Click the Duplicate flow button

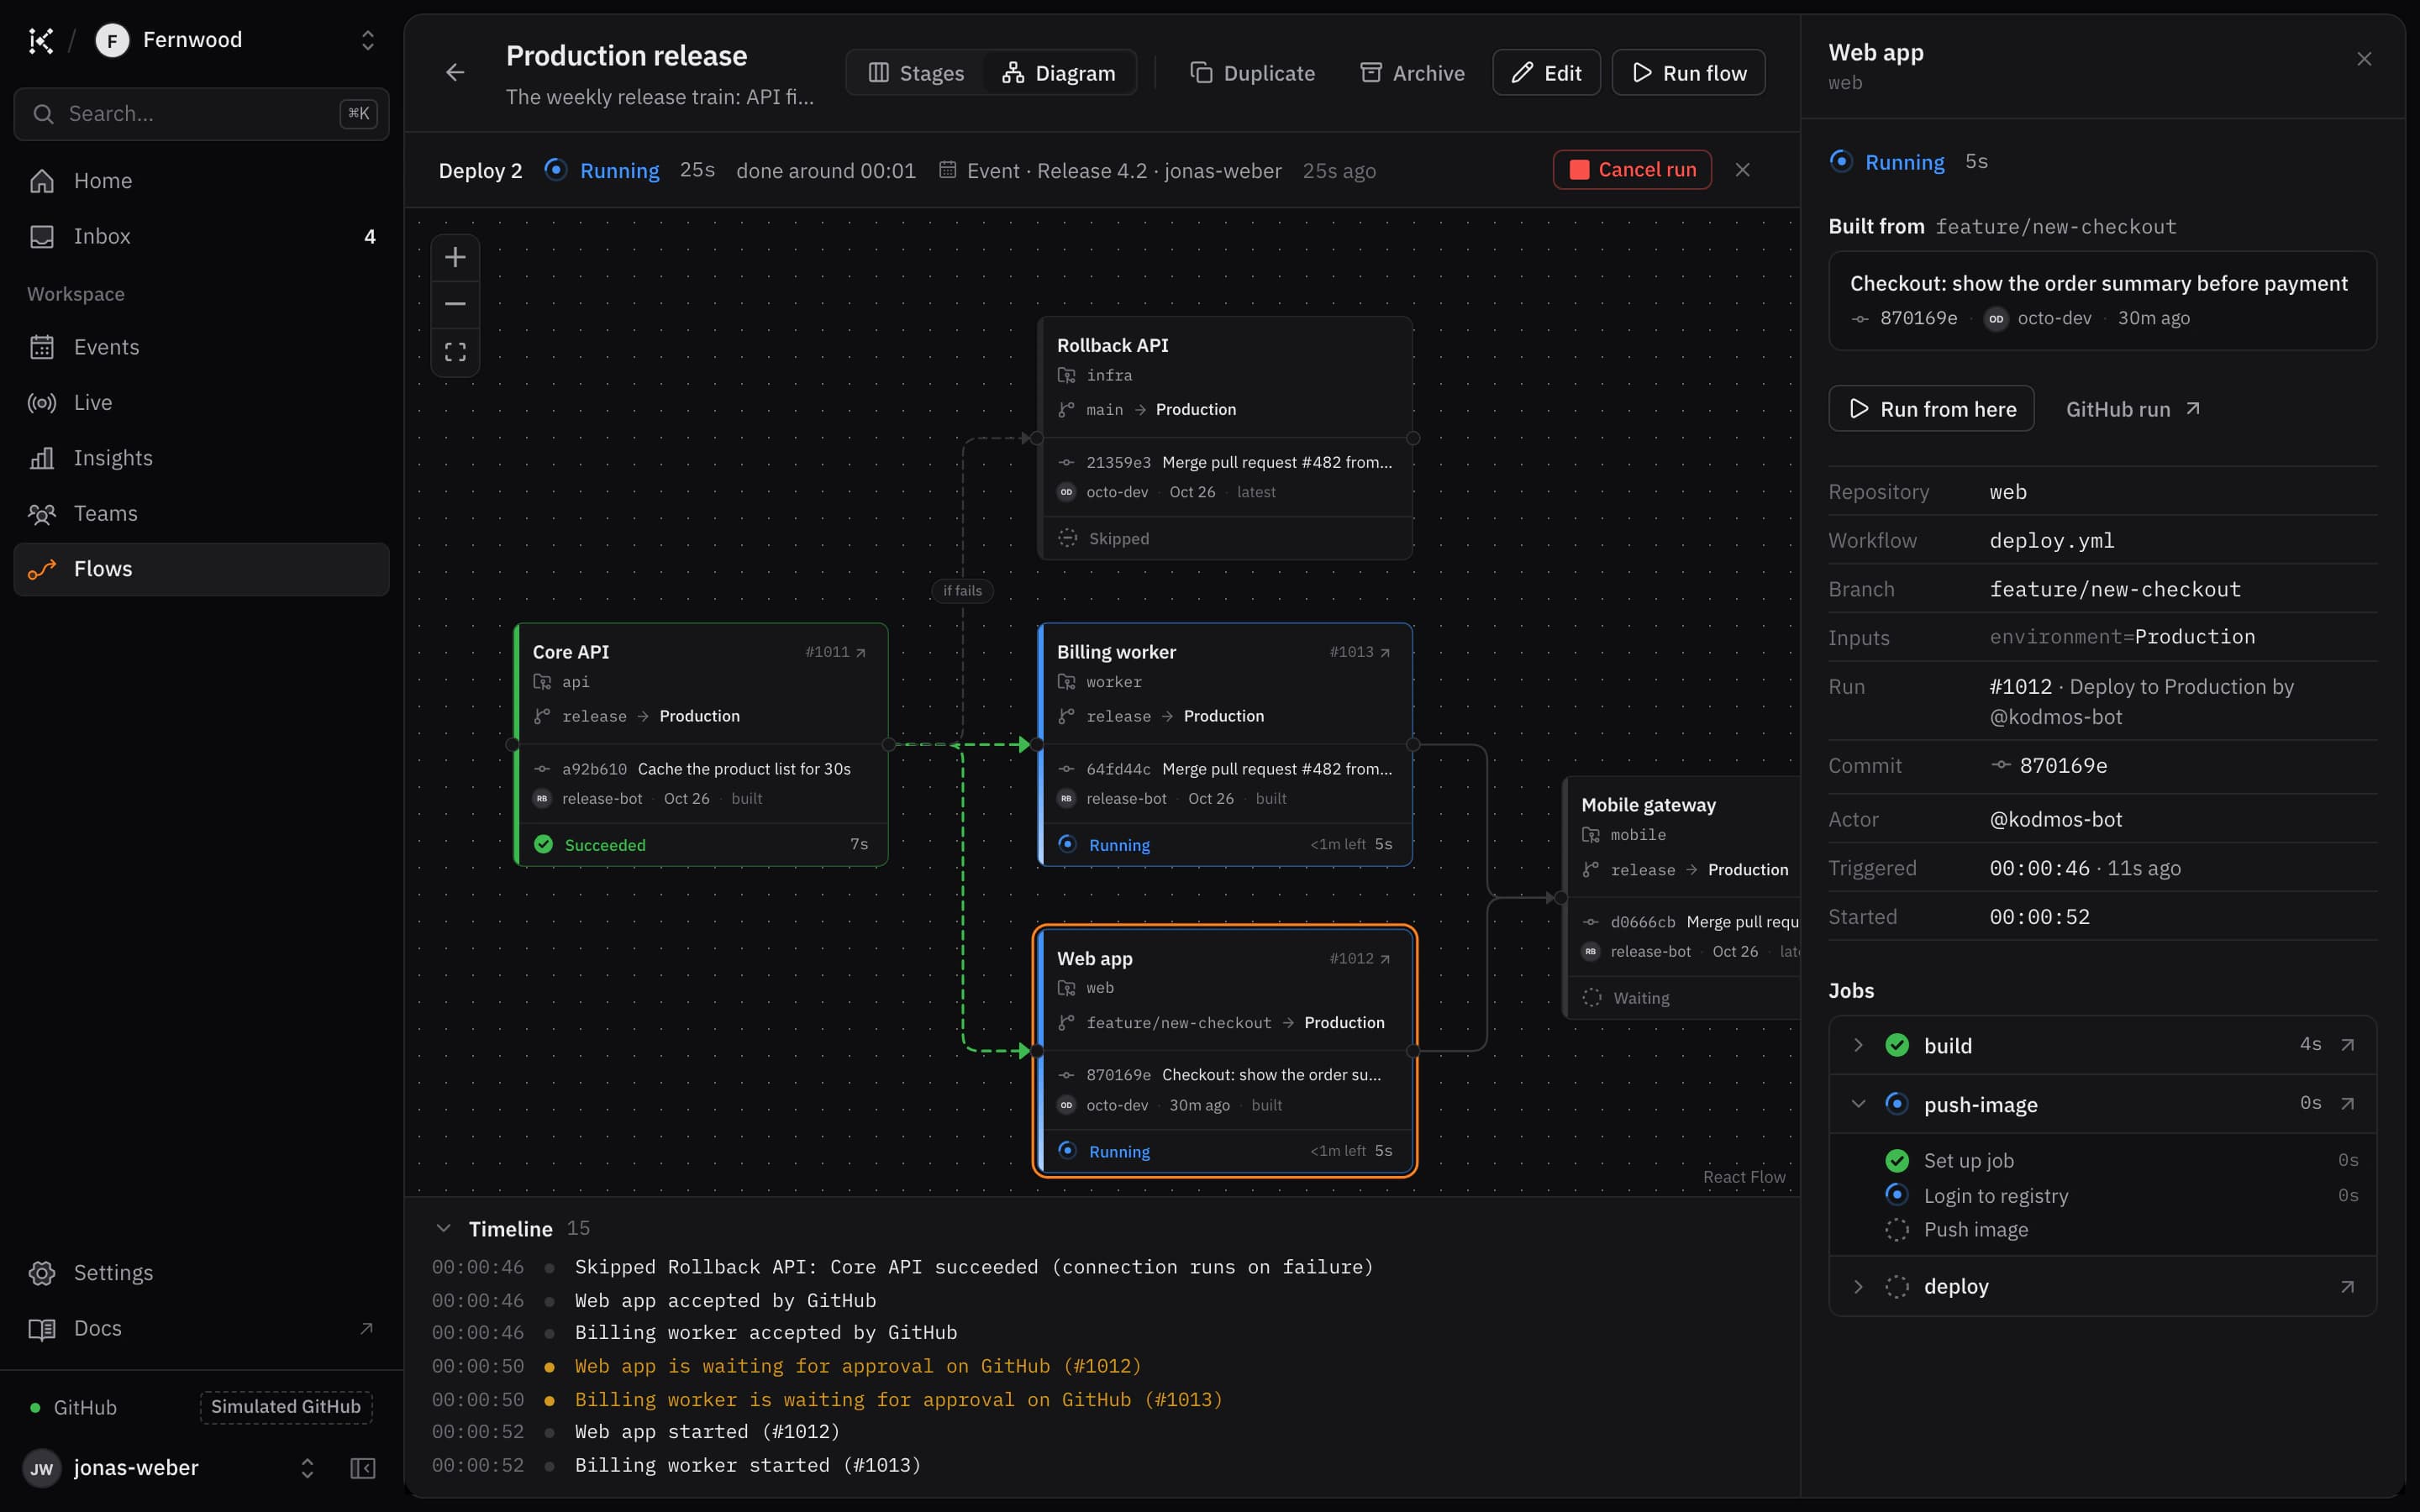1252,73
